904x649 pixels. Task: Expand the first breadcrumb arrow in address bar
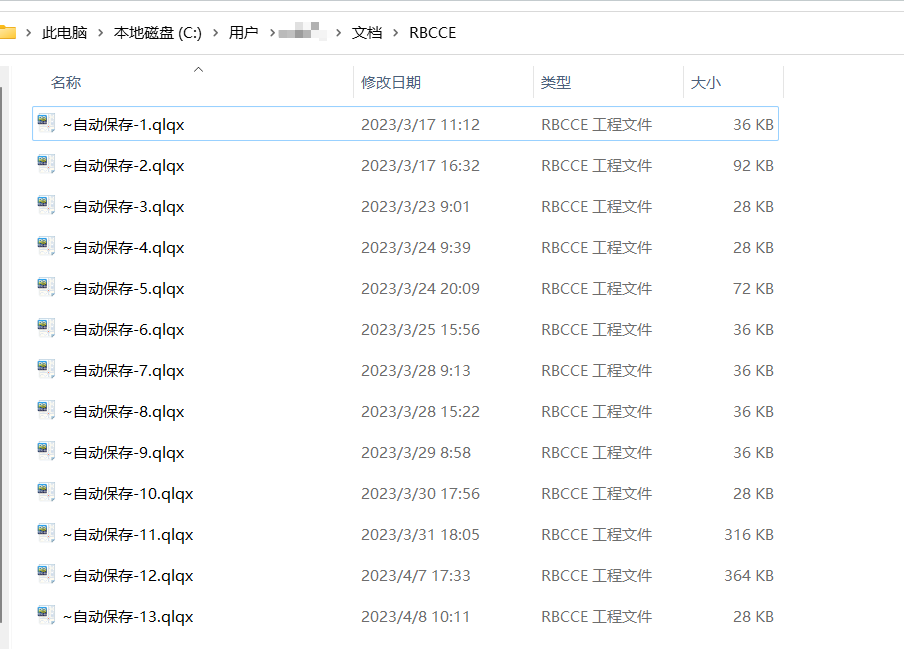(26, 32)
